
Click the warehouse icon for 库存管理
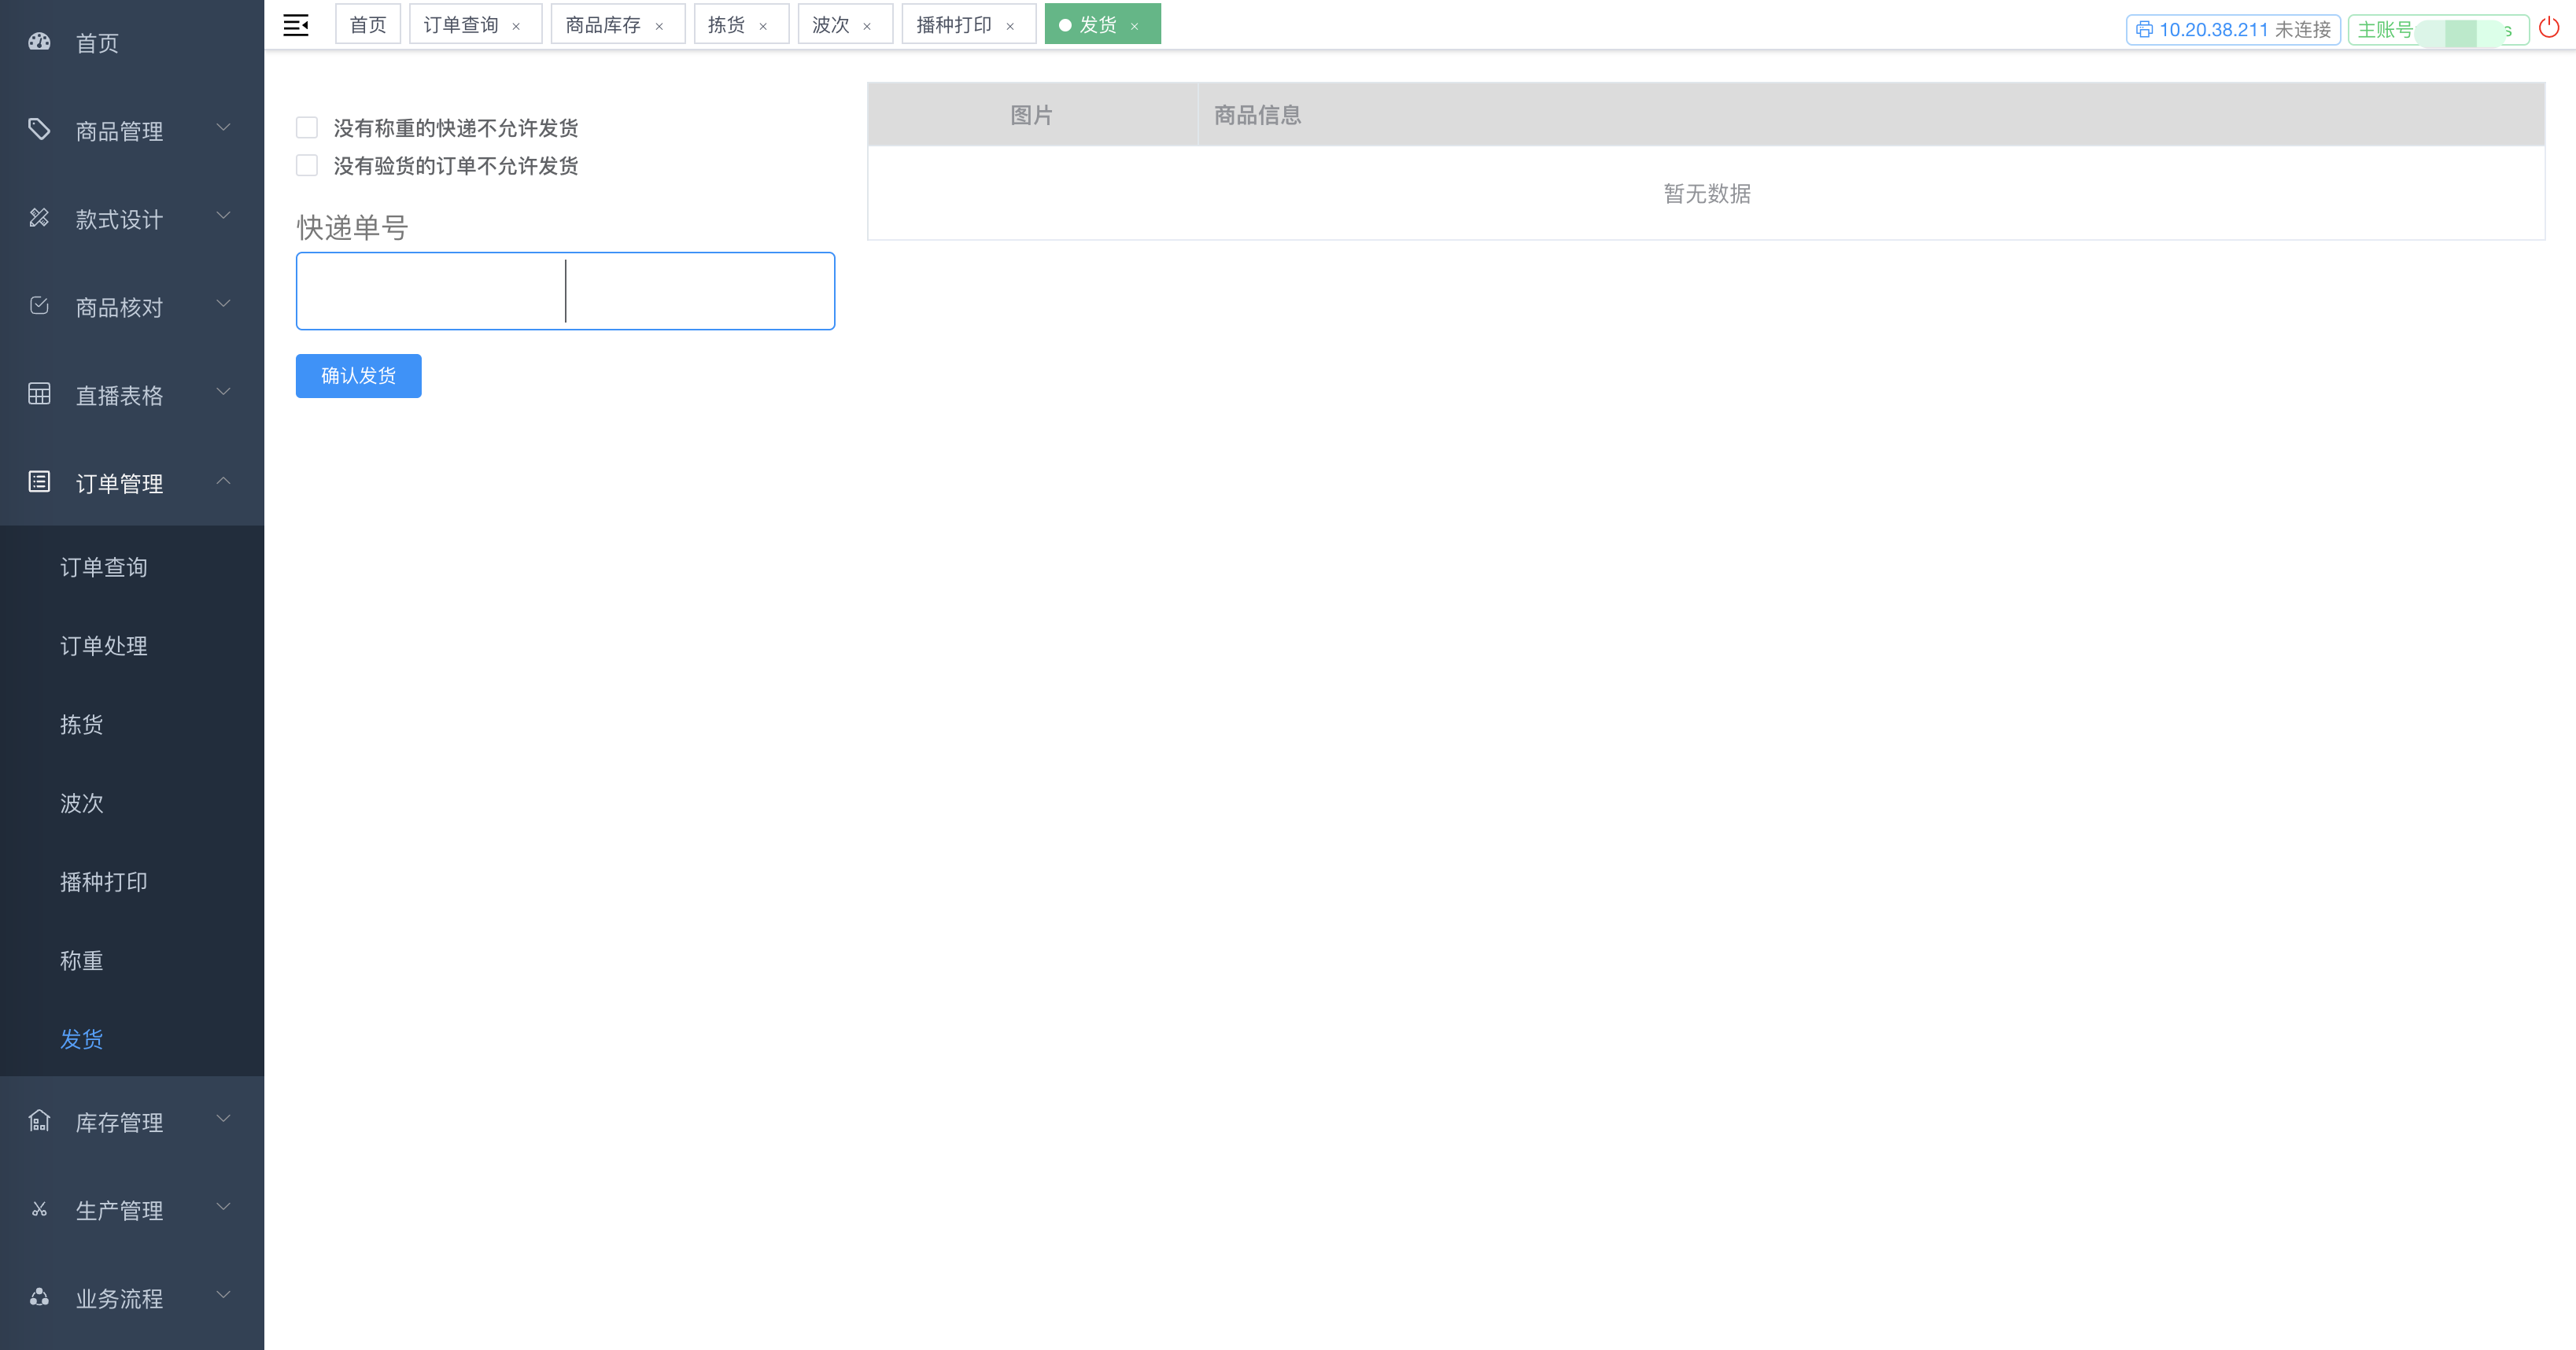click(39, 1120)
